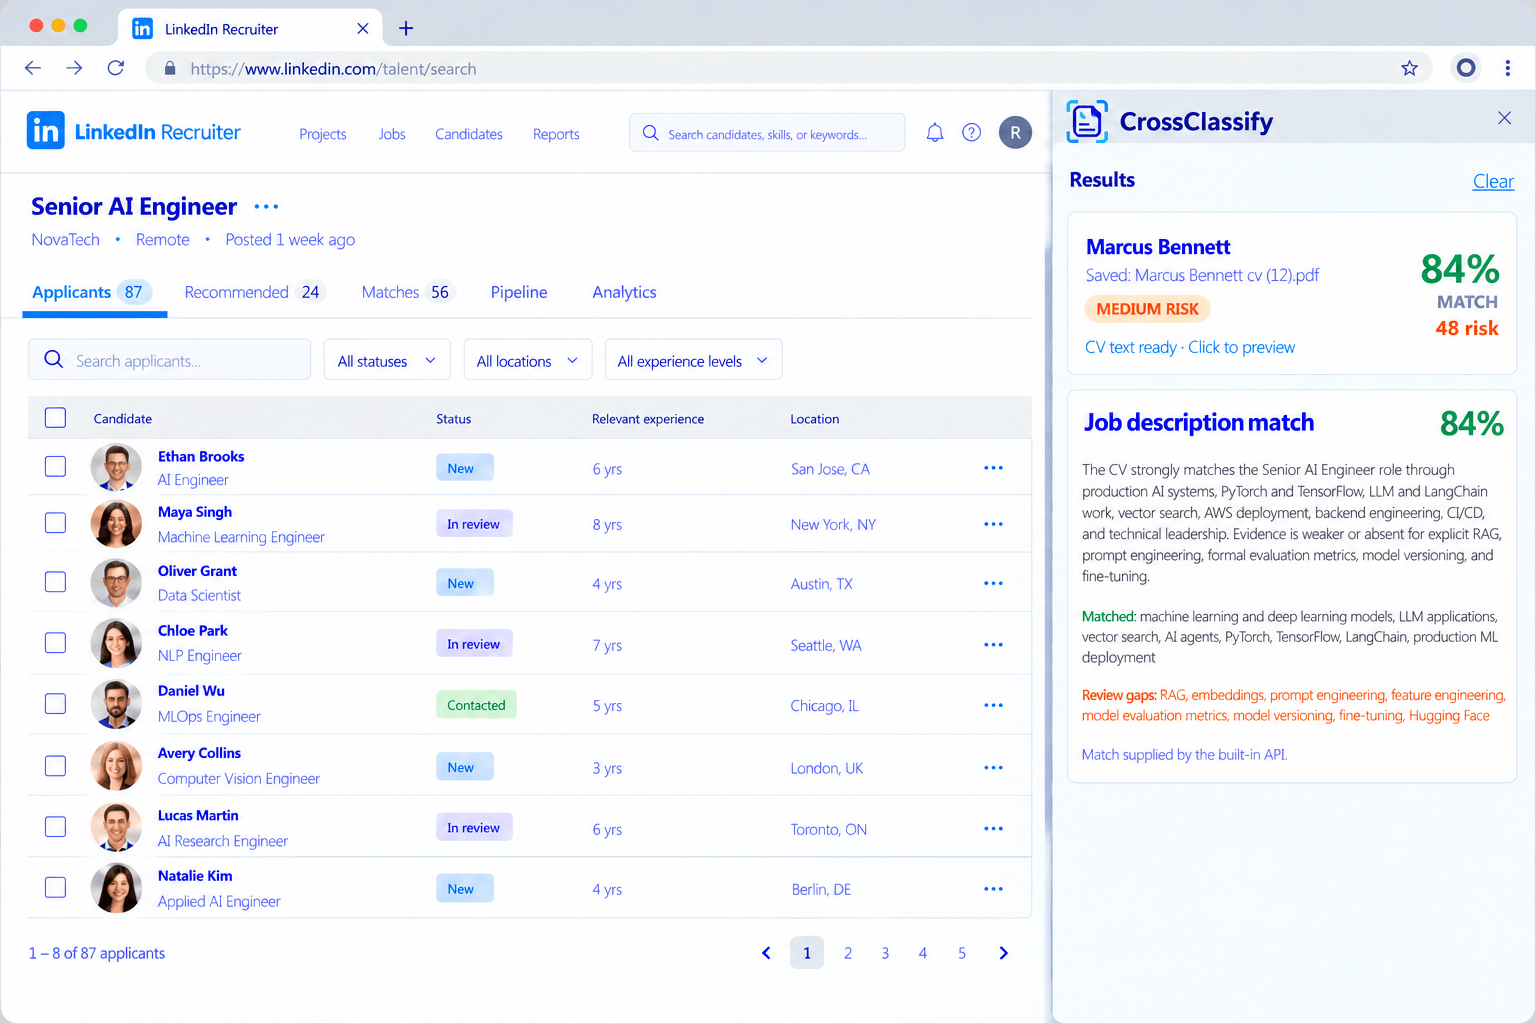The width and height of the screenshot is (1536, 1024).
Task: Open the notifications bell
Action: pos(935,132)
